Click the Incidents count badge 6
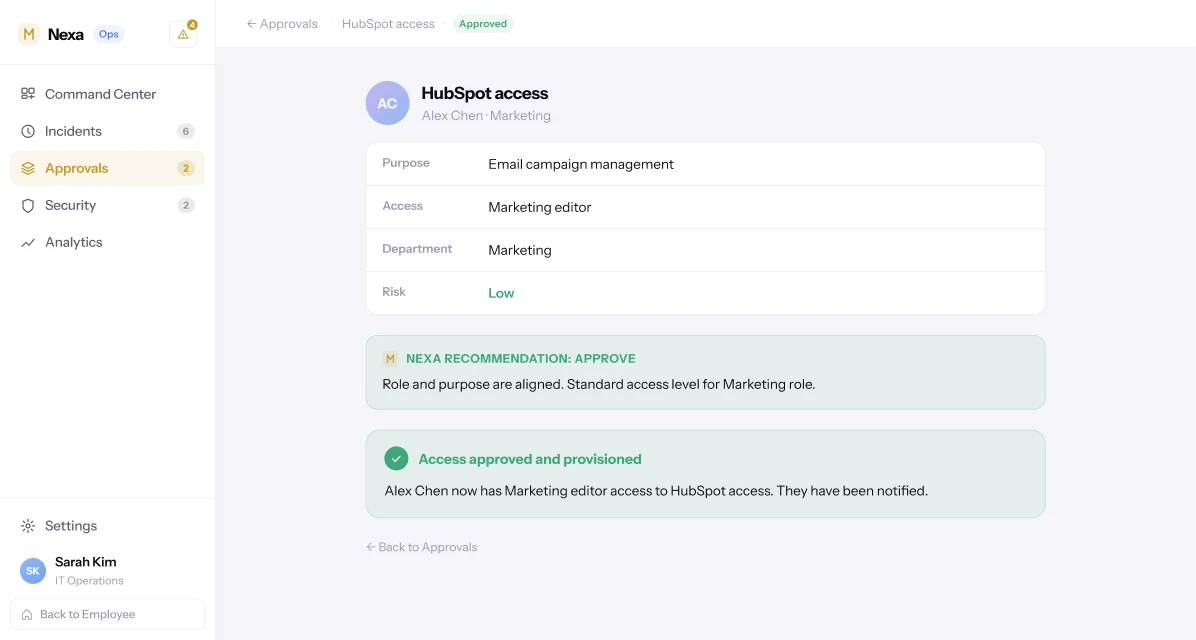The width and height of the screenshot is (1196, 640). (185, 131)
